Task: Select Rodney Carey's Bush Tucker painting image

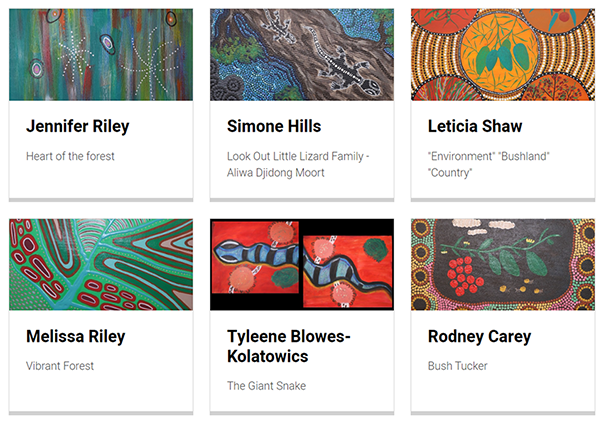Action: [503, 265]
